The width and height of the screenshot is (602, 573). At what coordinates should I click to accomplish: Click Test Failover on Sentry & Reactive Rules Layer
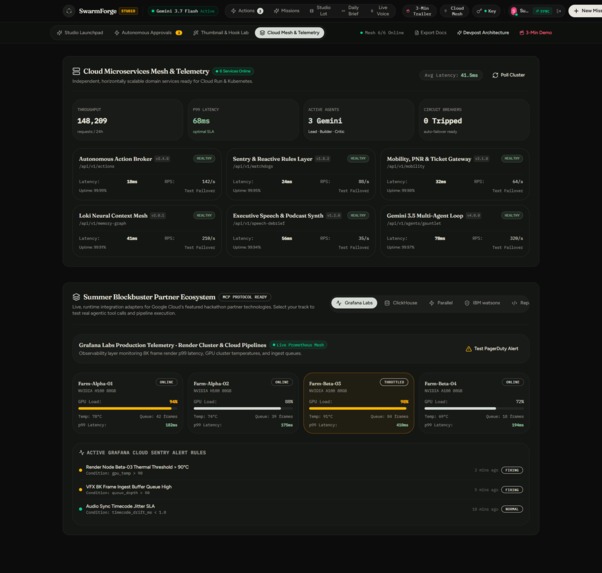coord(354,191)
